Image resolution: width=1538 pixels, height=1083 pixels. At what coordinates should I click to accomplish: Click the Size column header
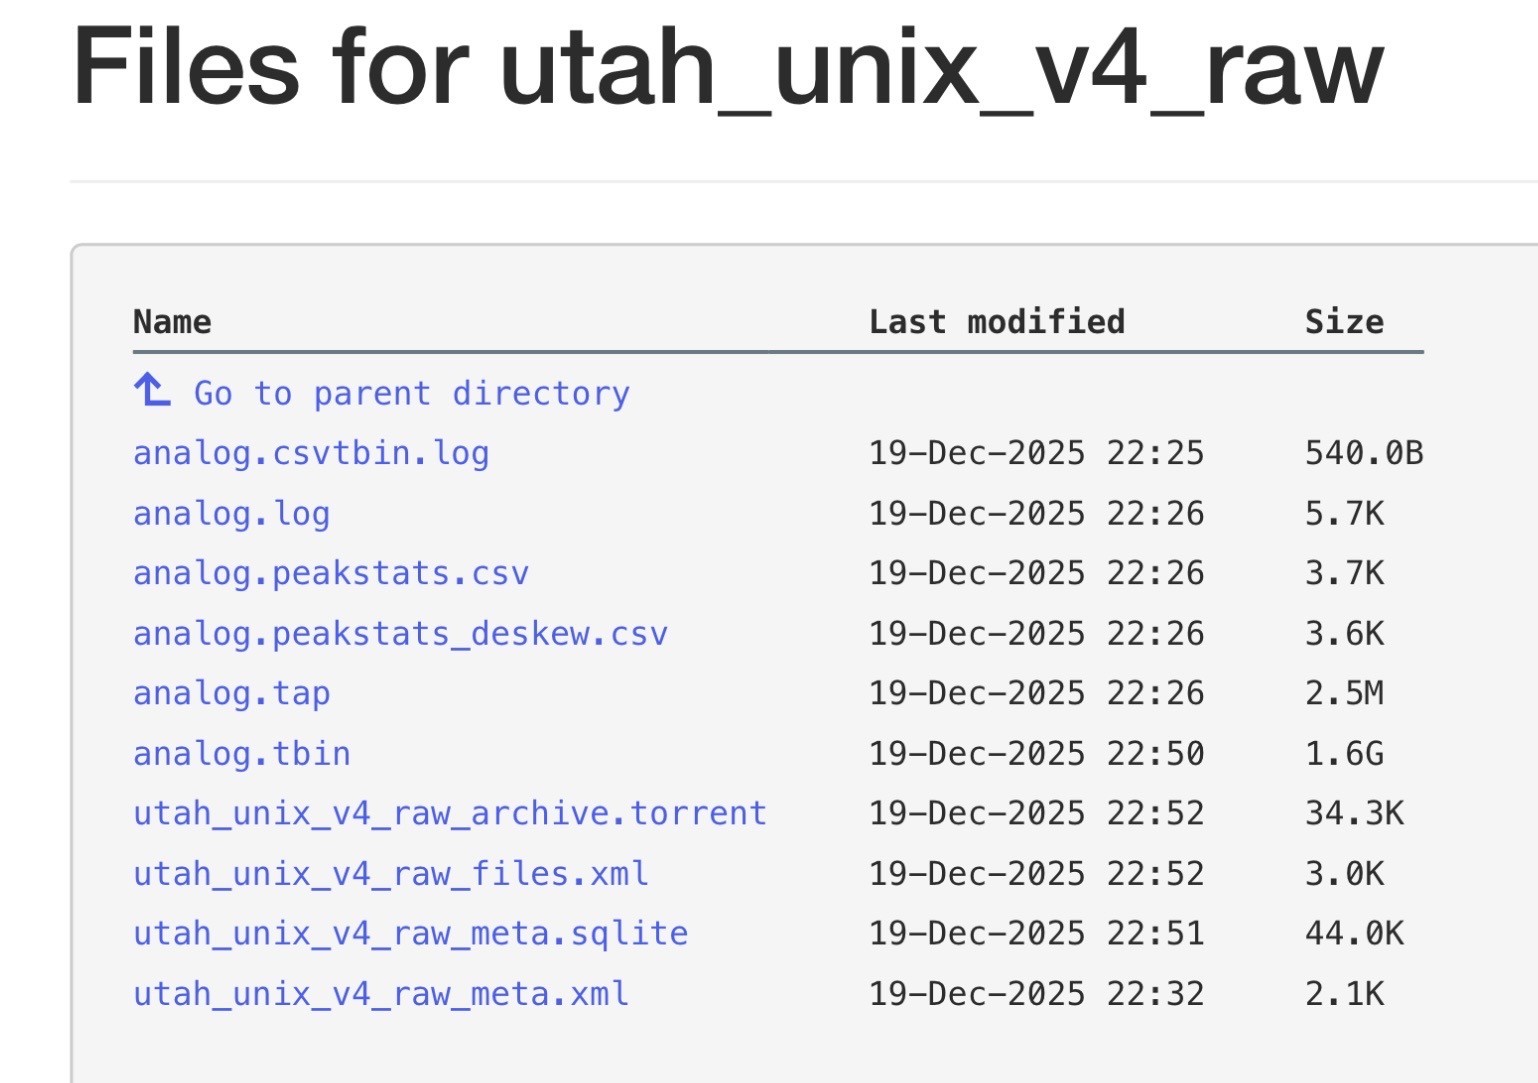pyautogui.click(x=1344, y=322)
